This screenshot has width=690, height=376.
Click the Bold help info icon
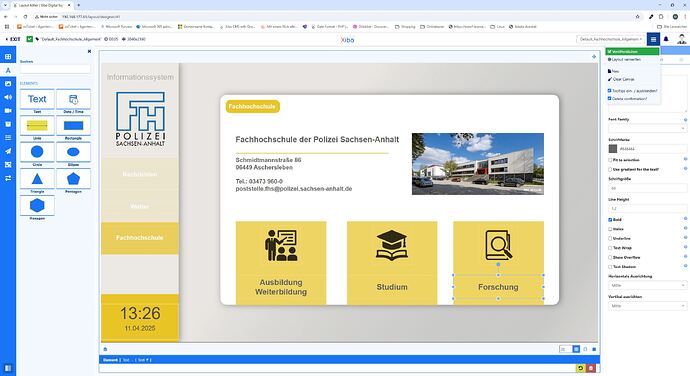[x=685, y=219]
